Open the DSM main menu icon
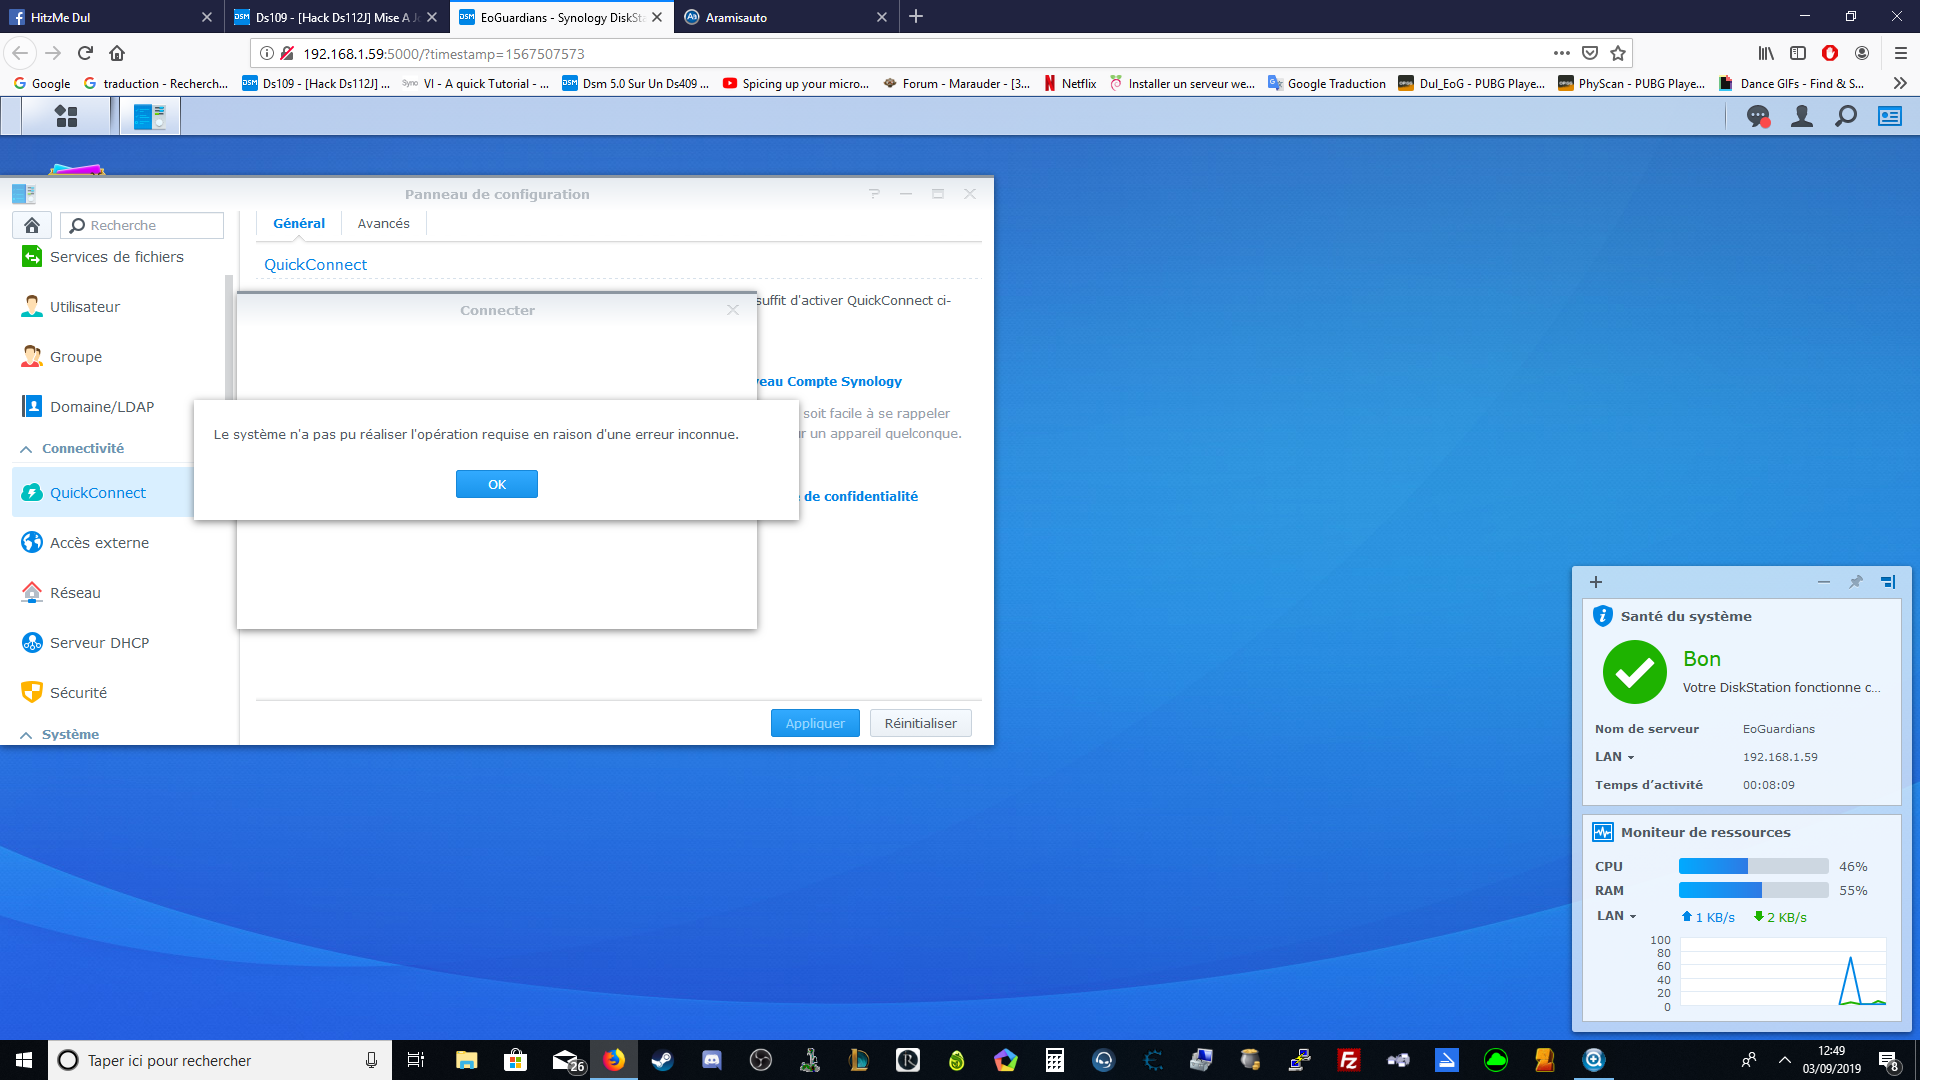 [66, 117]
